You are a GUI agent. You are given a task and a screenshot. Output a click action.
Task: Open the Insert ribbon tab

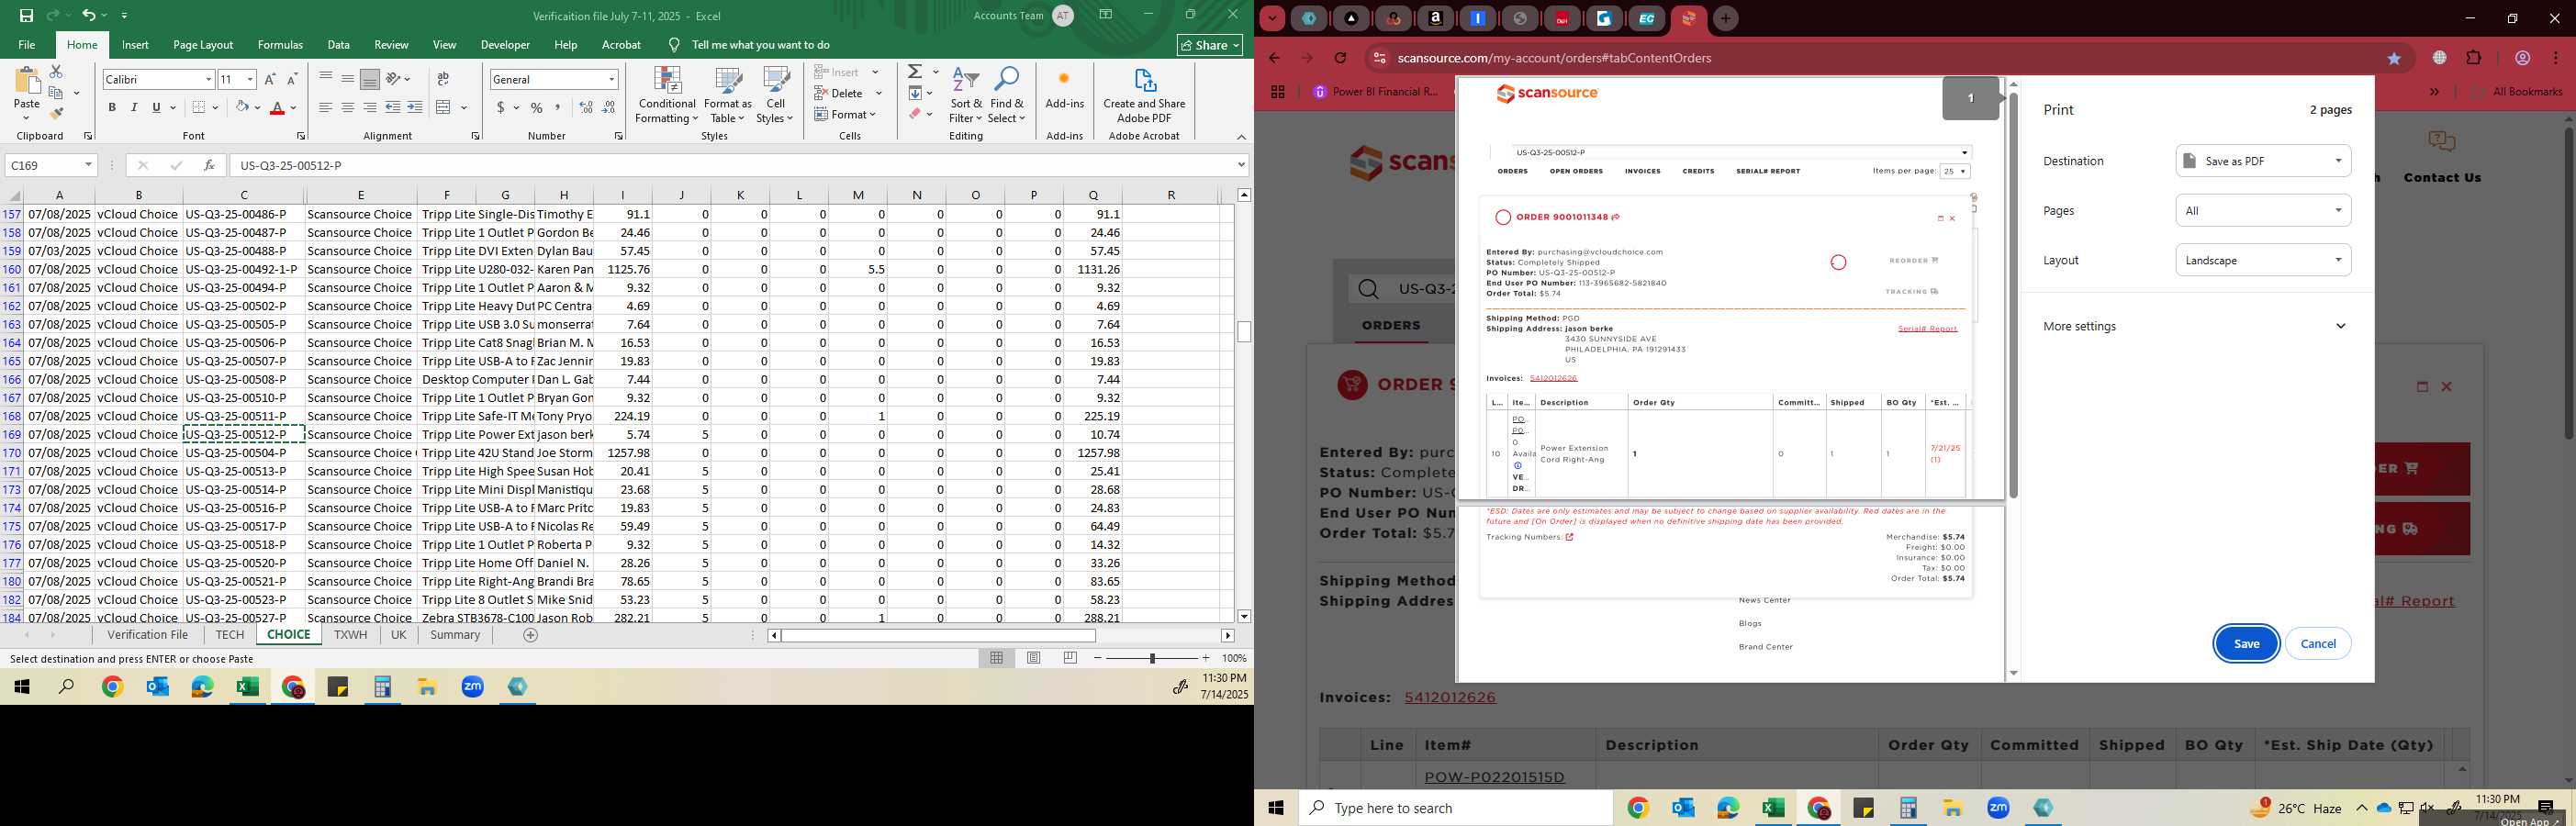(x=135, y=45)
